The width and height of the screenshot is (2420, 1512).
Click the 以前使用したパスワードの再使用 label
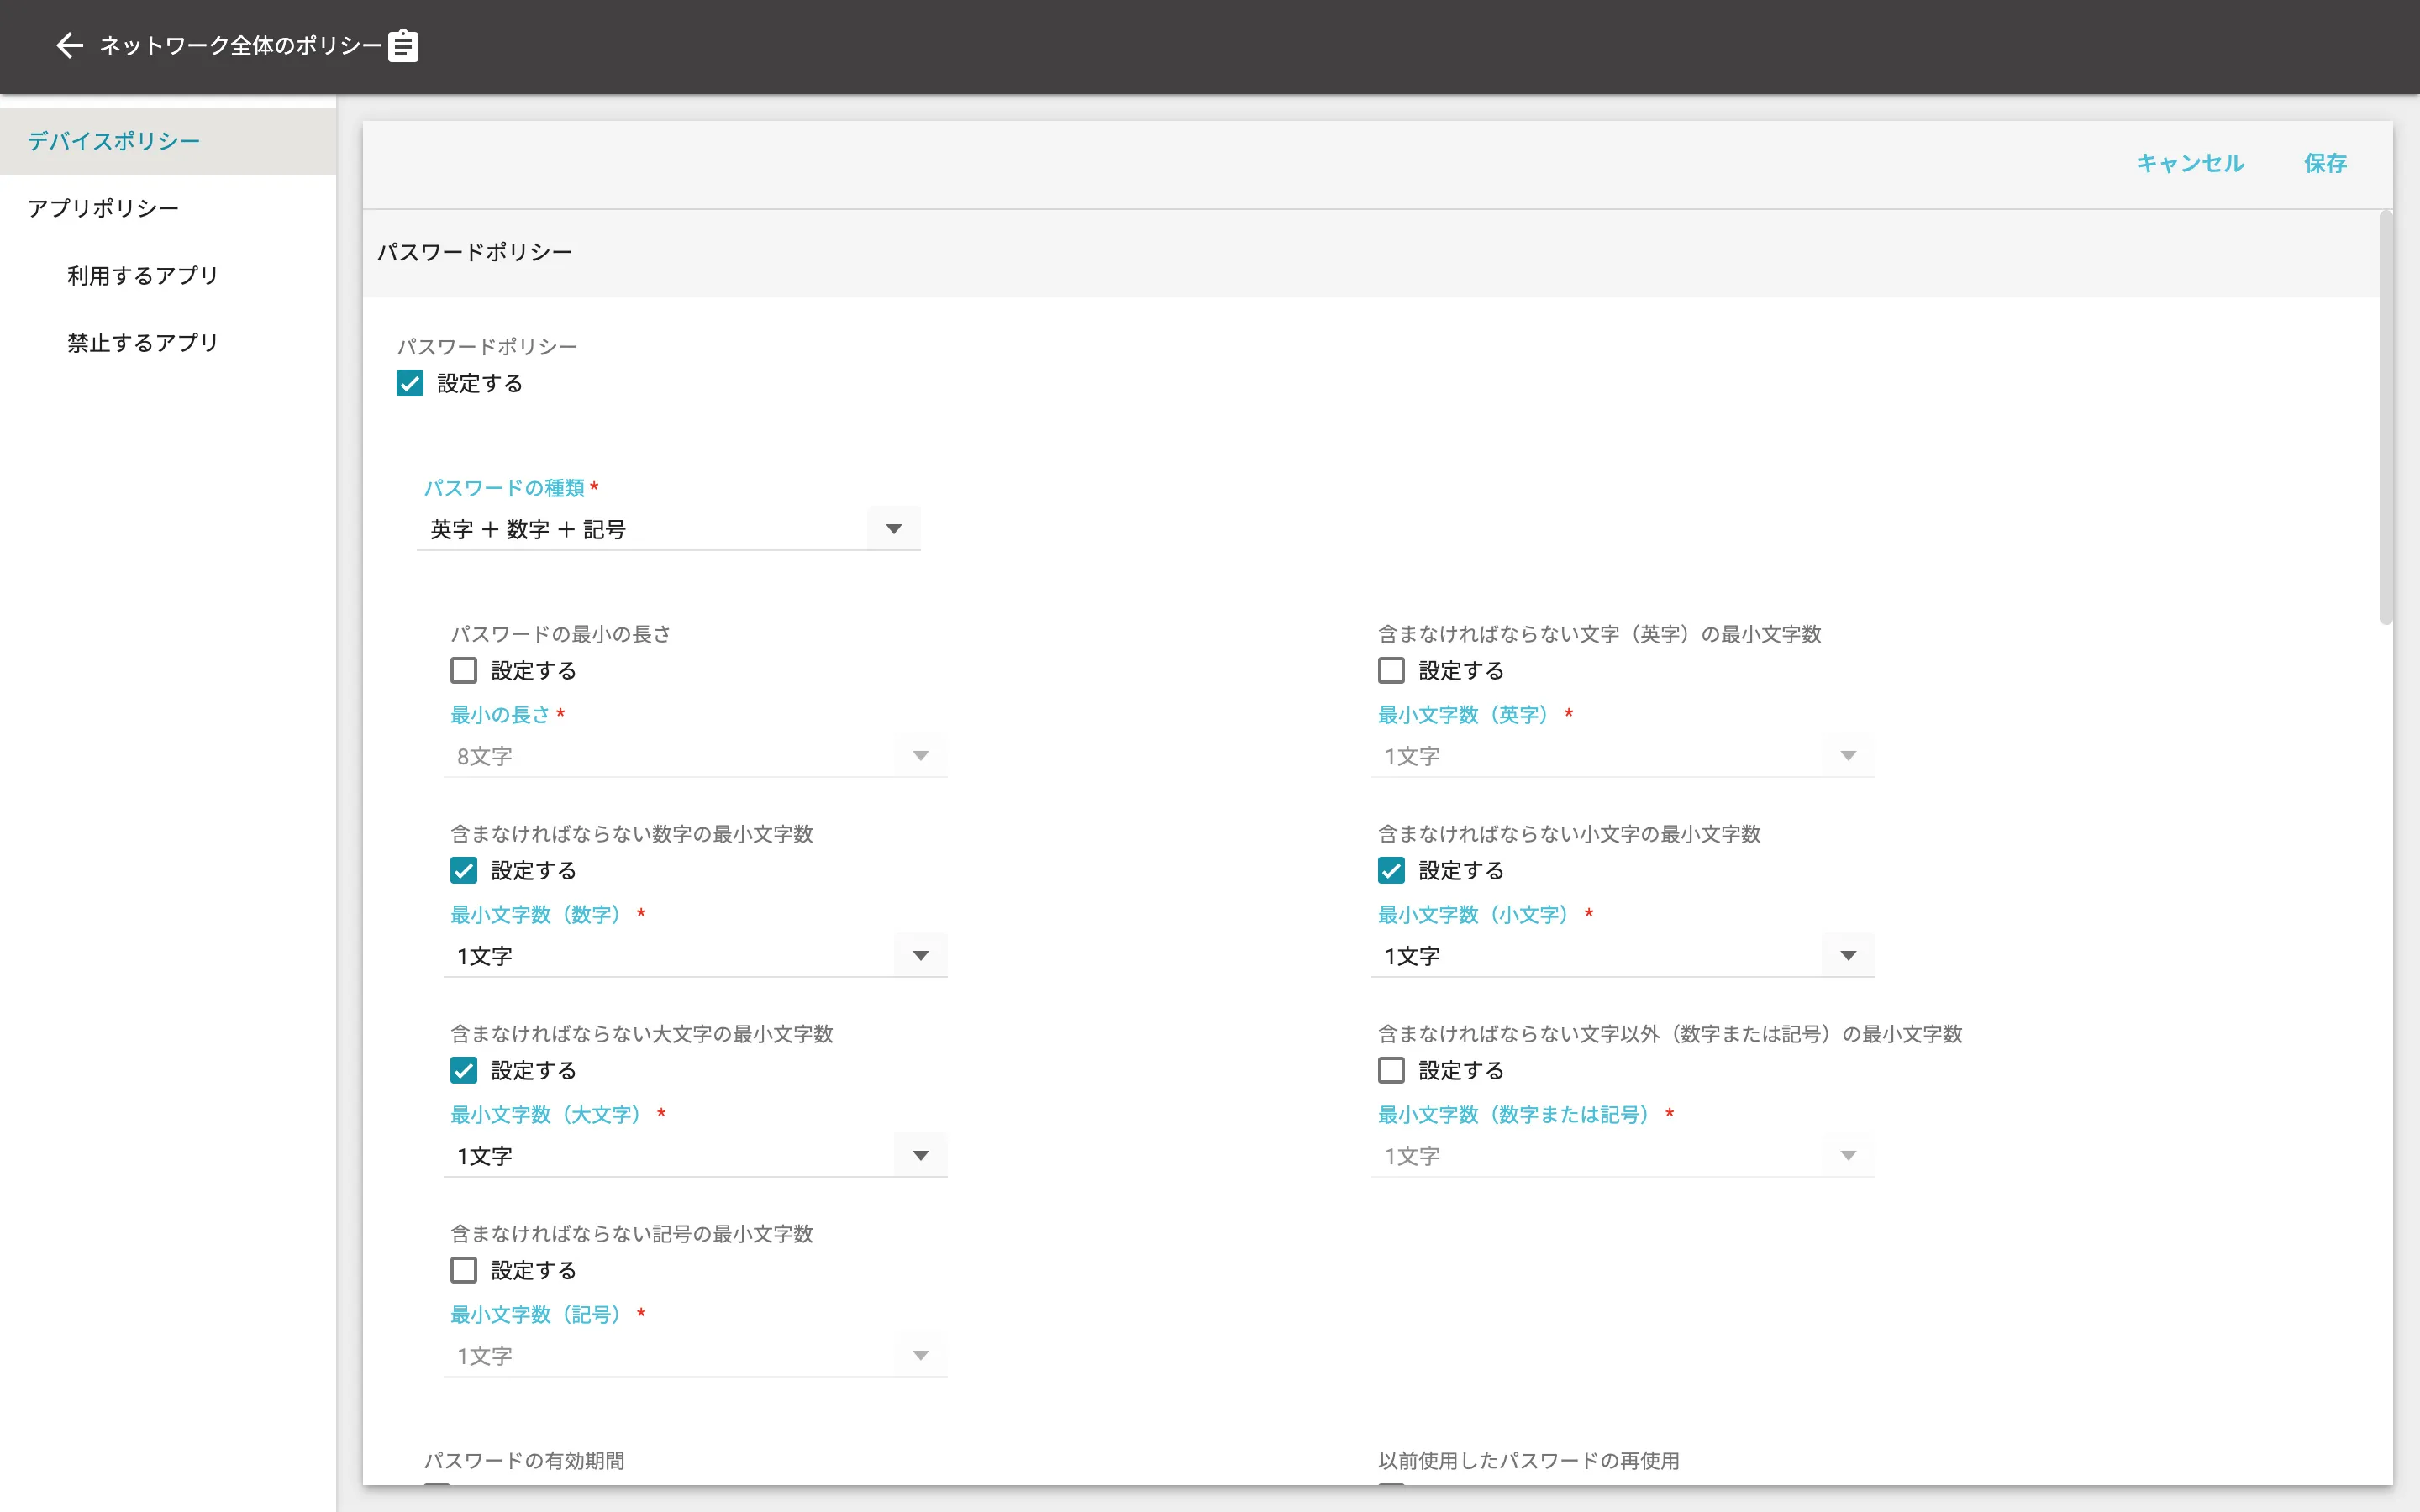(x=1528, y=1460)
